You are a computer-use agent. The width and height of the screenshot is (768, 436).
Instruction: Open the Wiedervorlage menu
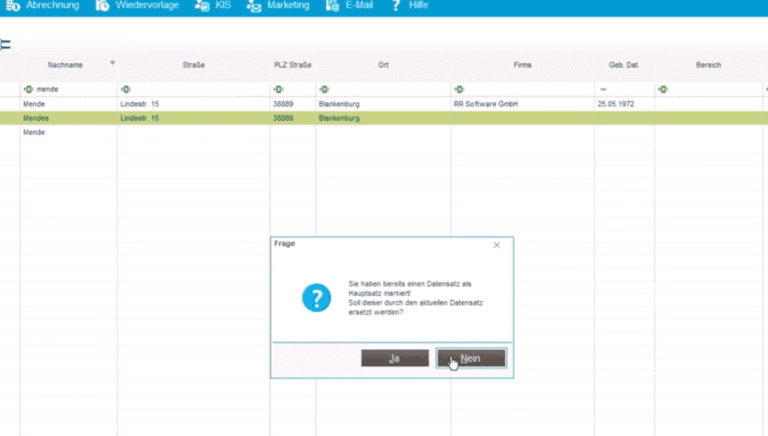147,5
